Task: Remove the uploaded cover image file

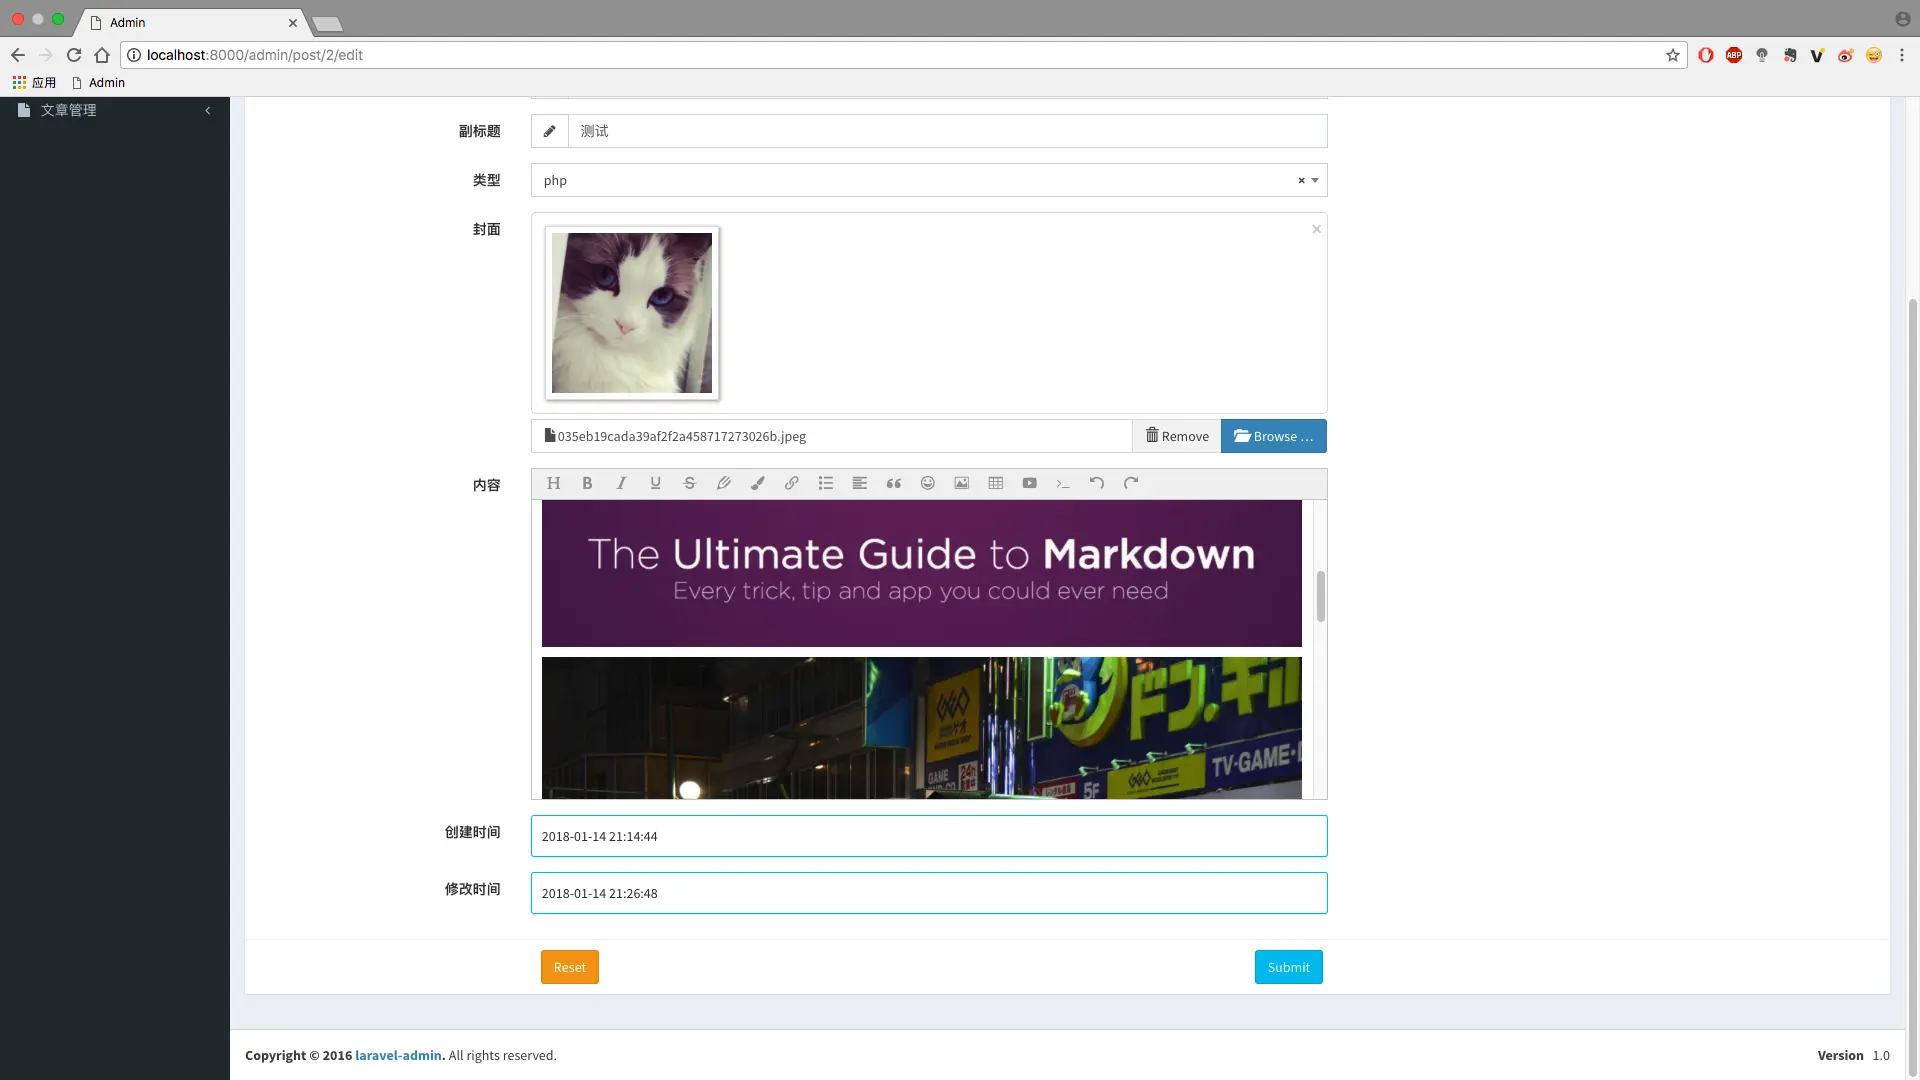Action: pyautogui.click(x=1176, y=436)
